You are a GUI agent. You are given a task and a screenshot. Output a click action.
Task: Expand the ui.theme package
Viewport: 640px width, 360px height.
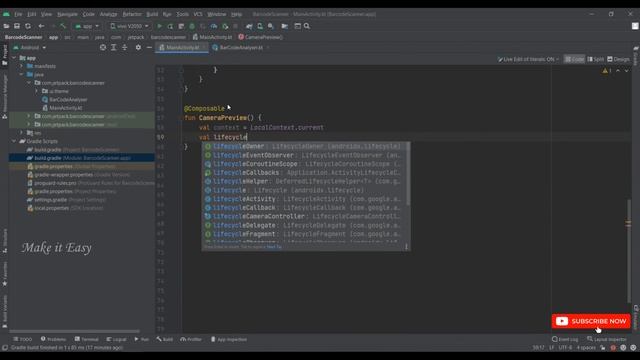tap(36, 91)
